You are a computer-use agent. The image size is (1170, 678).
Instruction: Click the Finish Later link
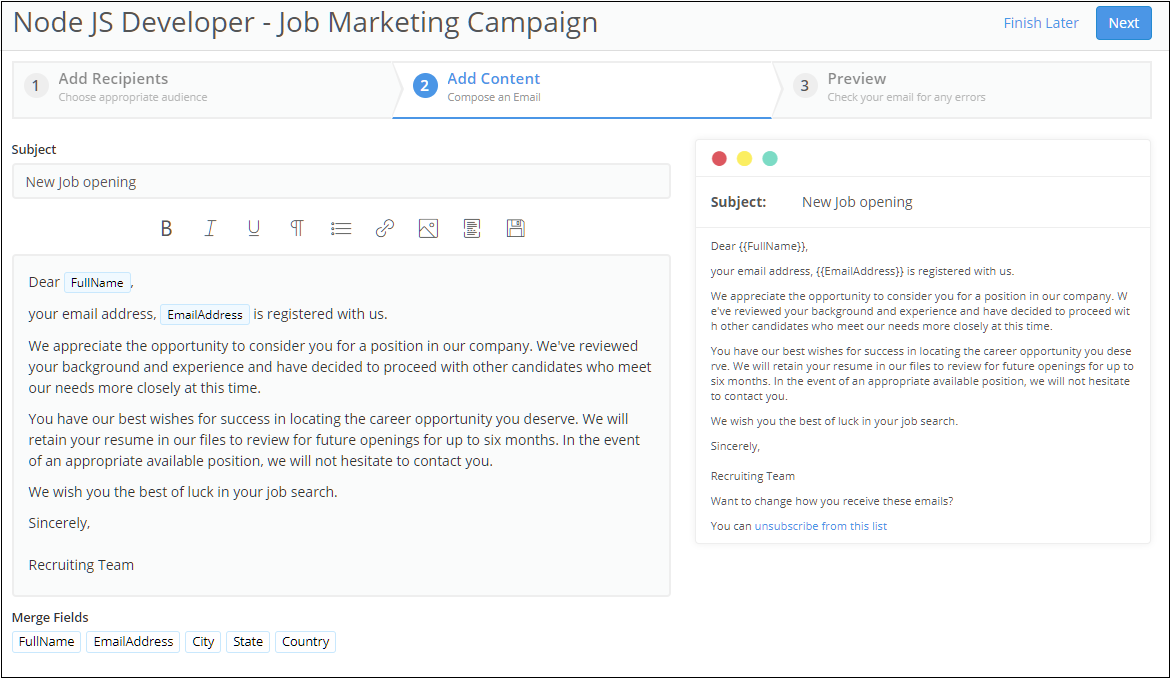pyautogui.click(x=1041, y=23)
